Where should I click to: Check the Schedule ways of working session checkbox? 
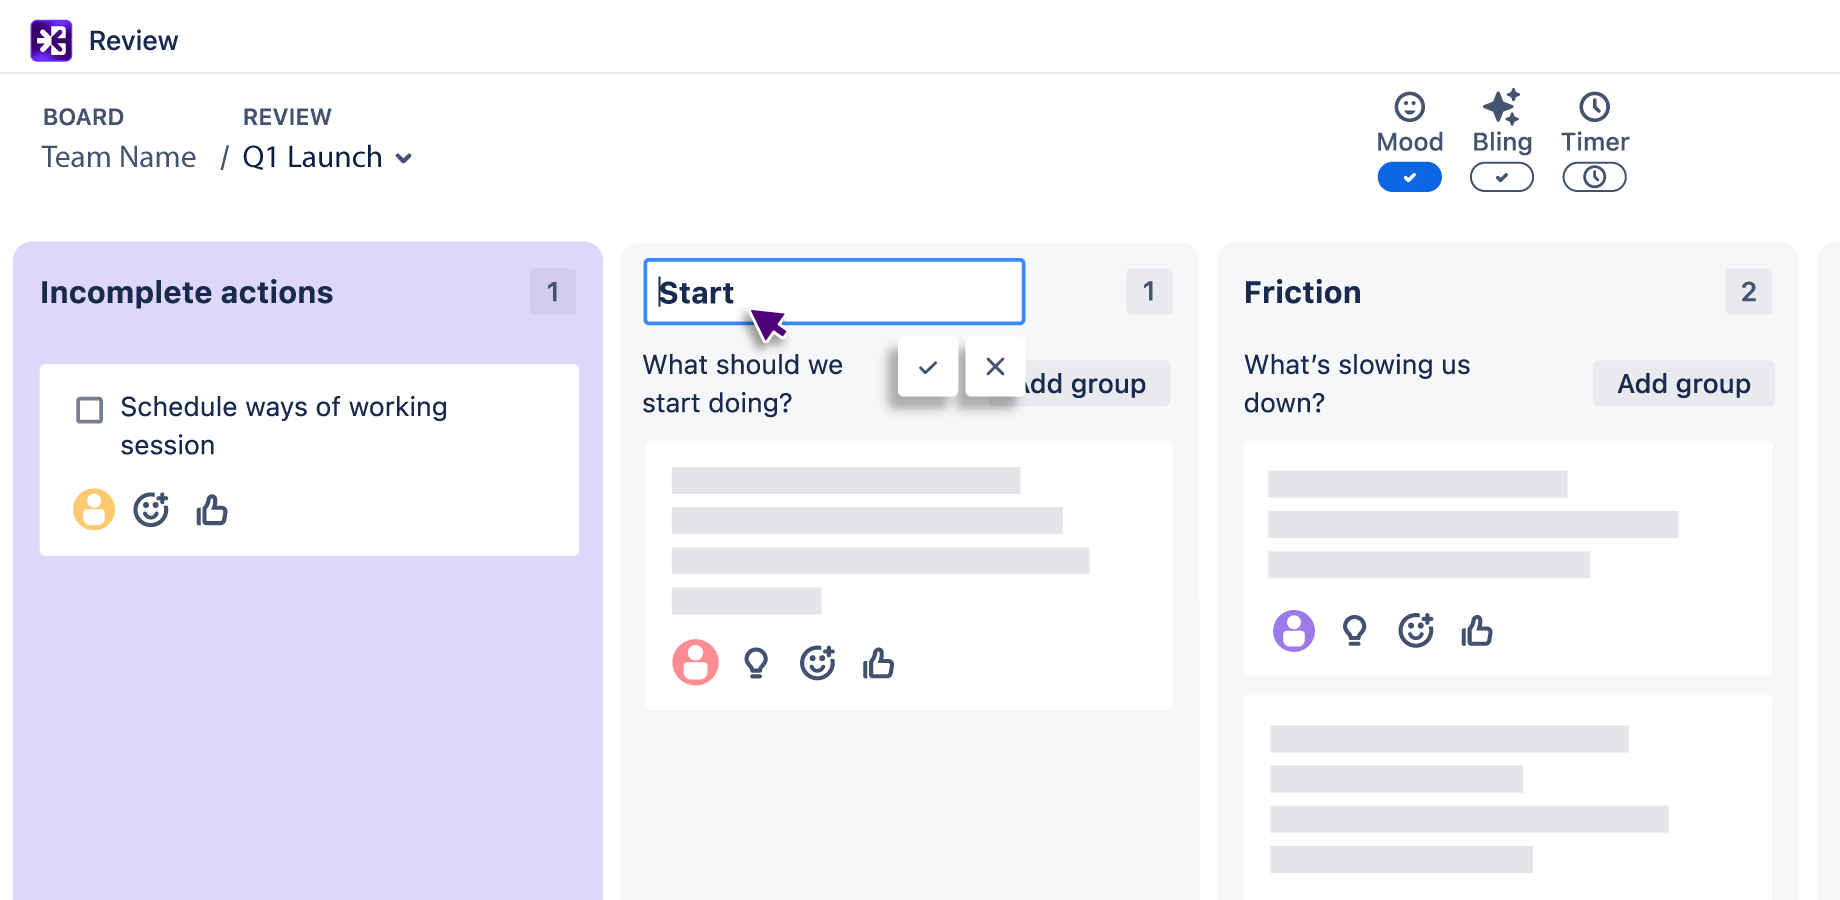tap(90, 410)
